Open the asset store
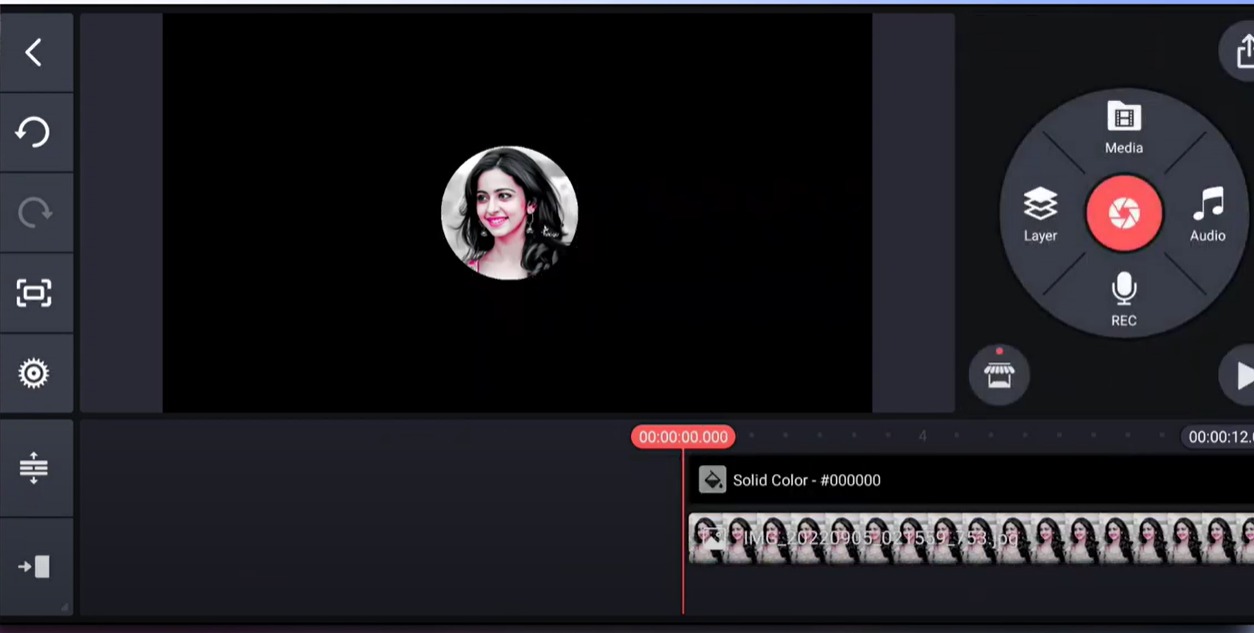This screenshot has width=1254, height=633. coord(999,375)
